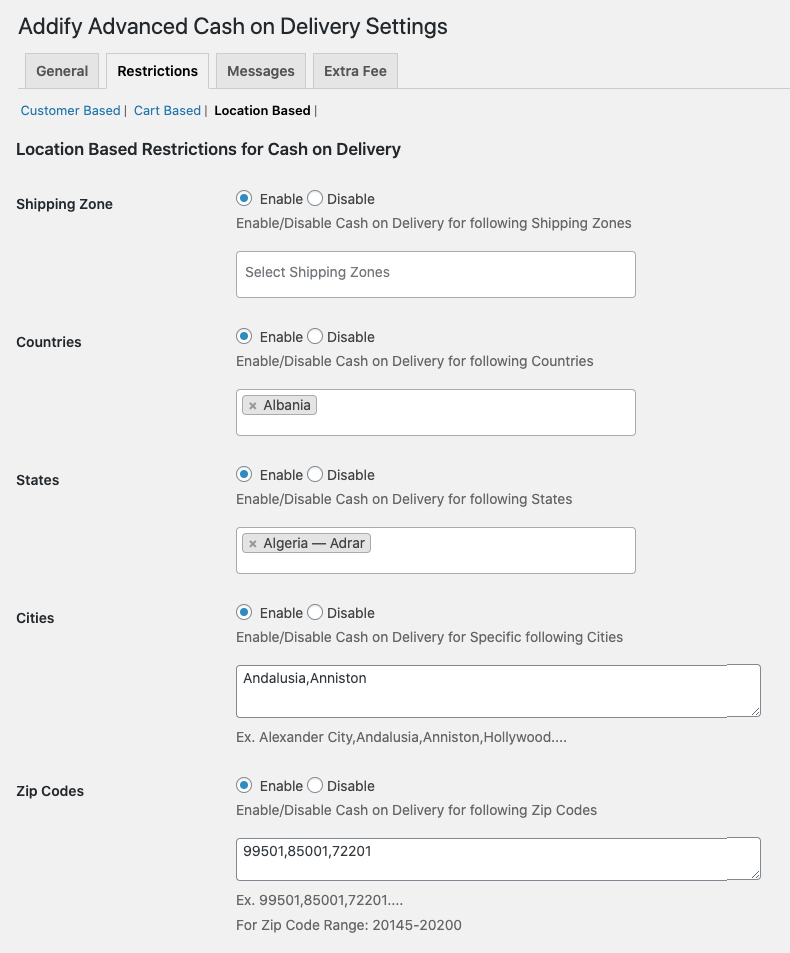This screenshot has width=790, height=953.
Task: Remove the Algeria — Adrar state tag
Action: pos(252,543)
